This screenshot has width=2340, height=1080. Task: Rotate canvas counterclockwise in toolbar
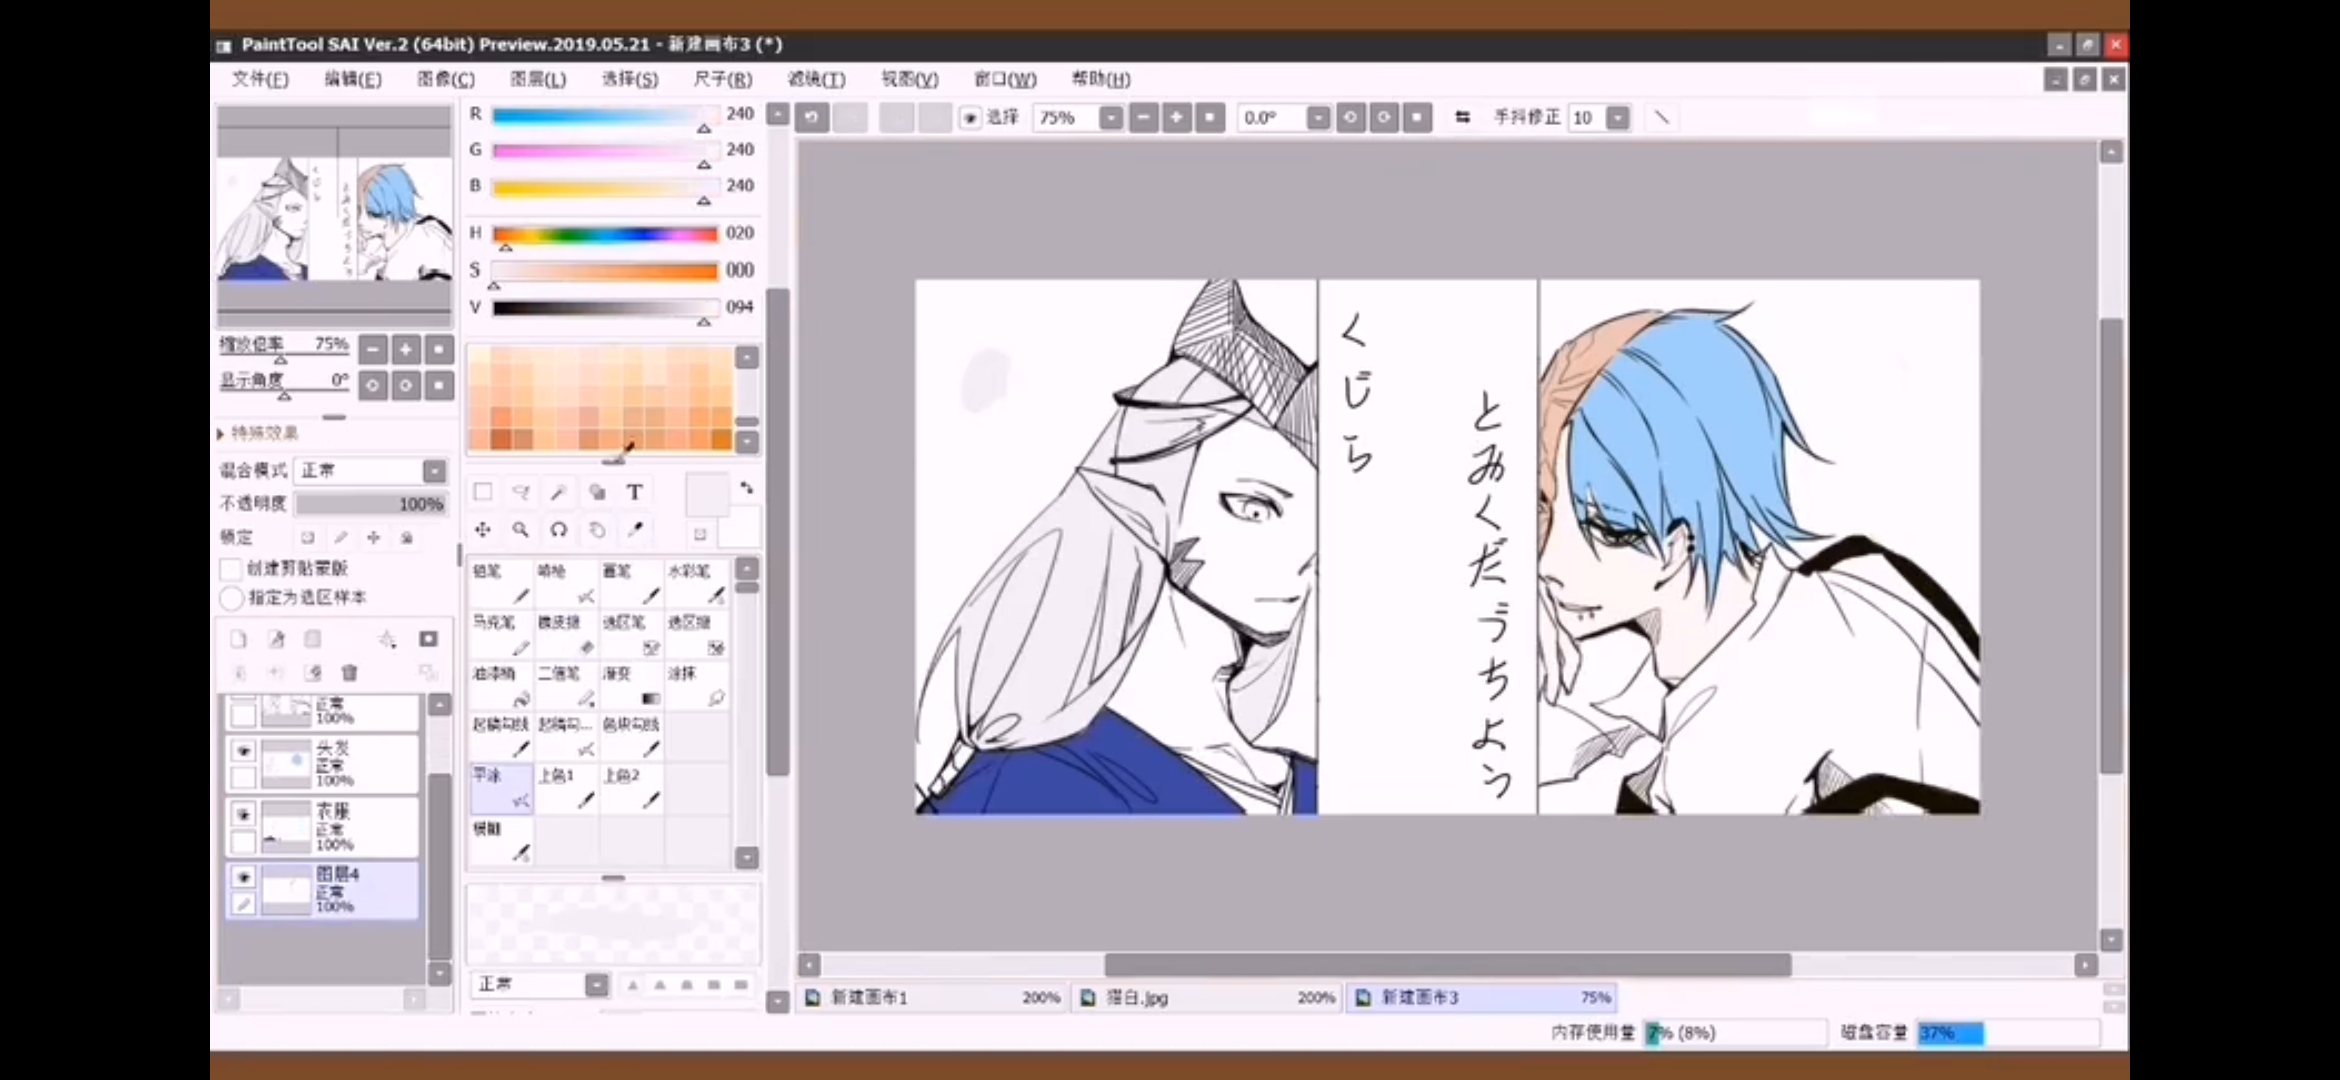pyautogui.click(x=1350, y=118)
